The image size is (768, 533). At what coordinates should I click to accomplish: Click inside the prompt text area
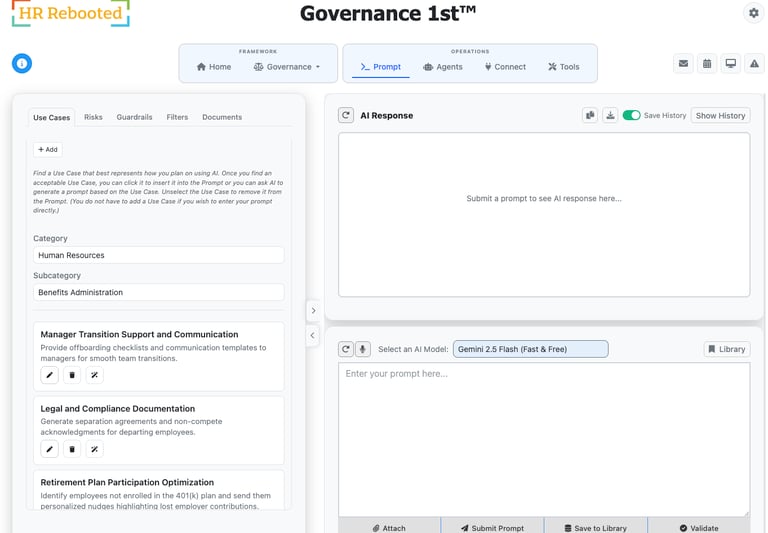(x=544, y=439)
